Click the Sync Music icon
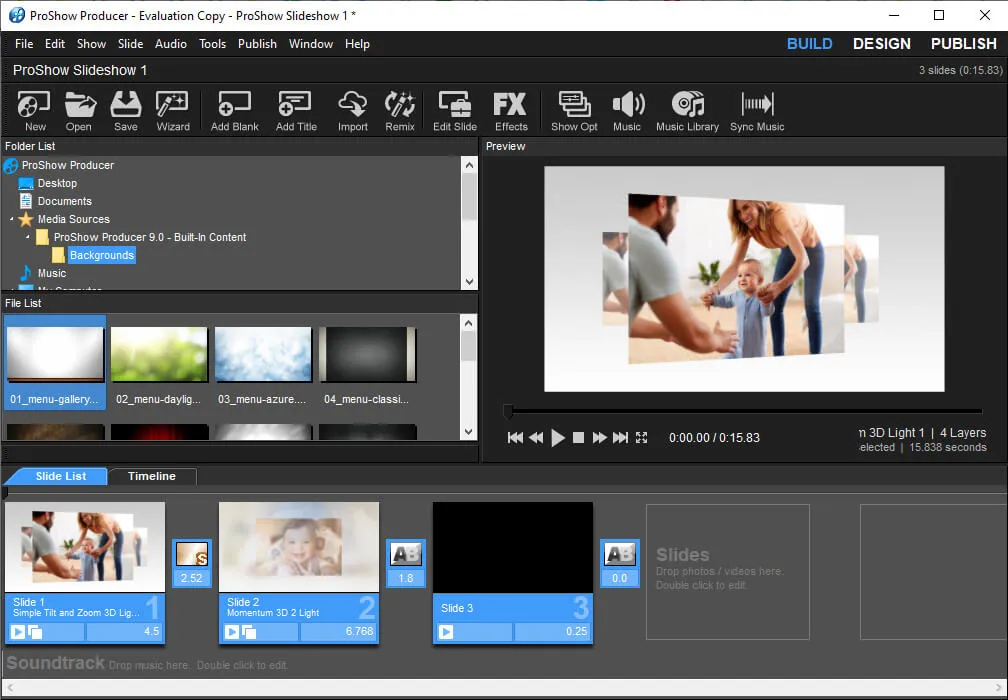Image resolution: width=1008 pixels, height=700 pixels. 757,111
